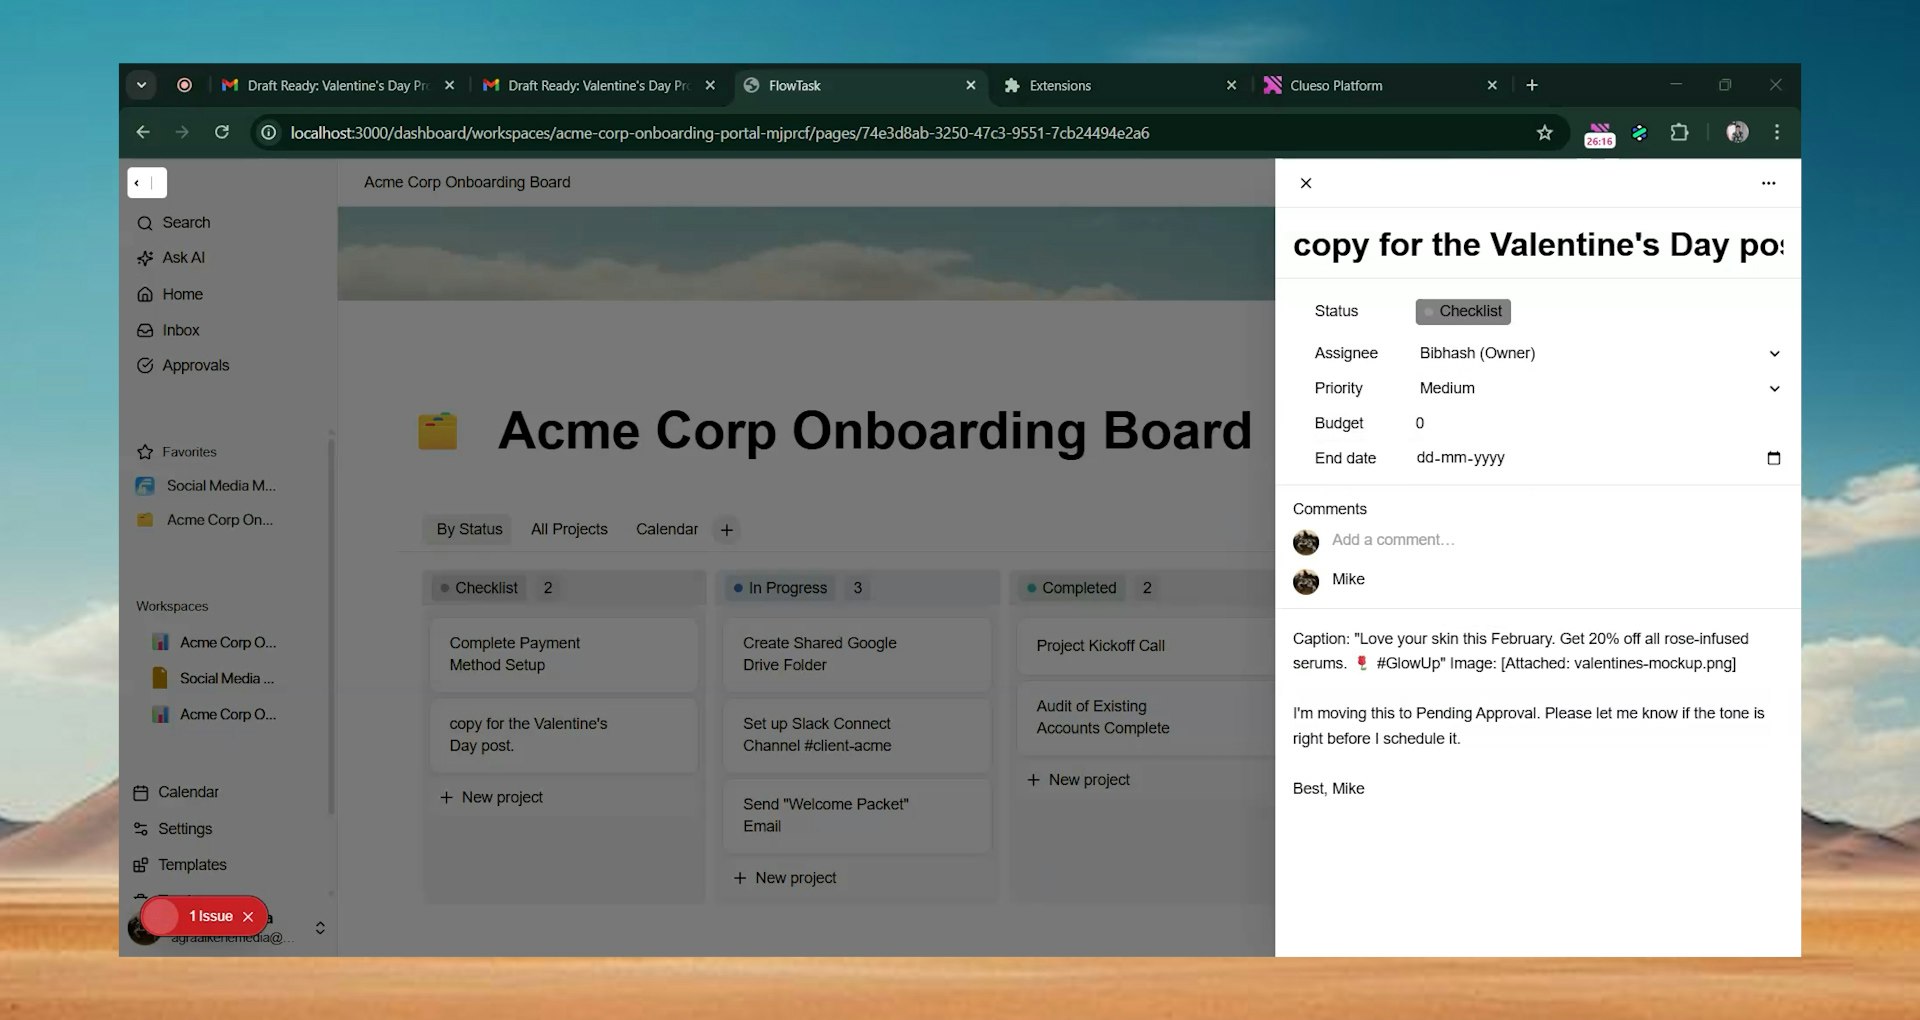Dismiss the 1 Issue notification badge
This screenshot has width=1920, height=1020.
click(x=248, y=917)
